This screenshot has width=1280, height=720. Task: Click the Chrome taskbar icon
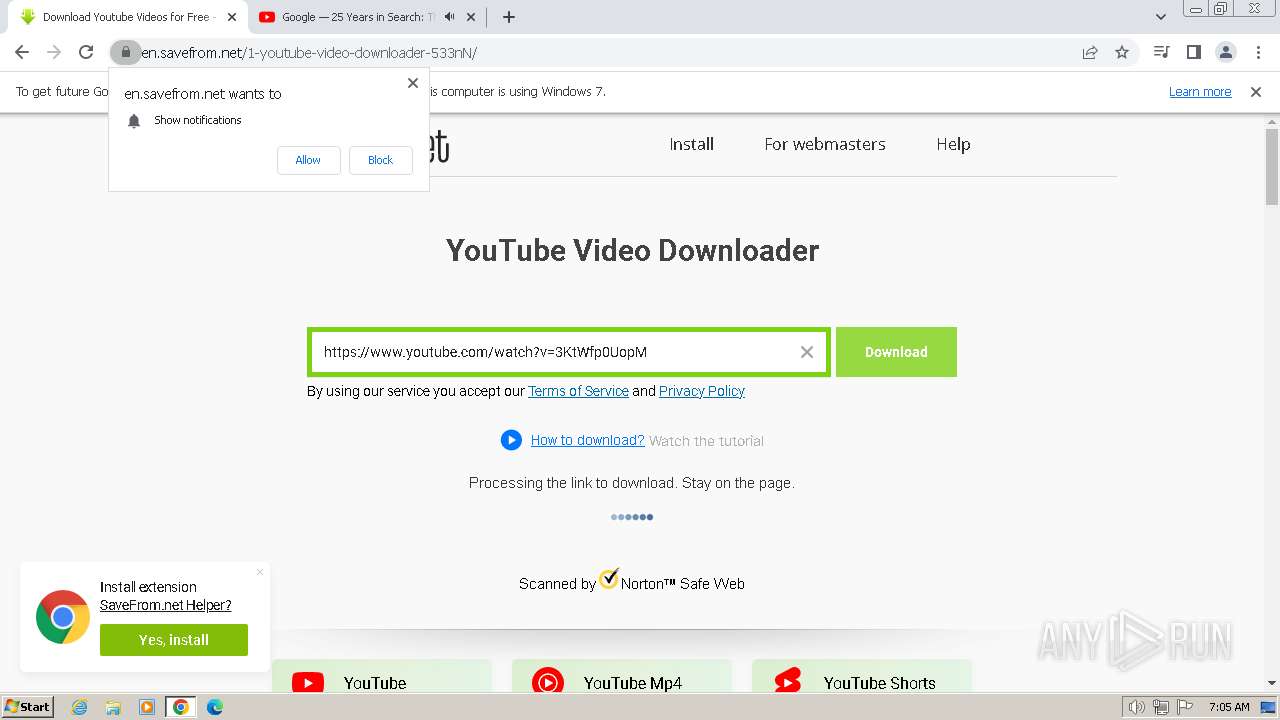tap(181, 707)
